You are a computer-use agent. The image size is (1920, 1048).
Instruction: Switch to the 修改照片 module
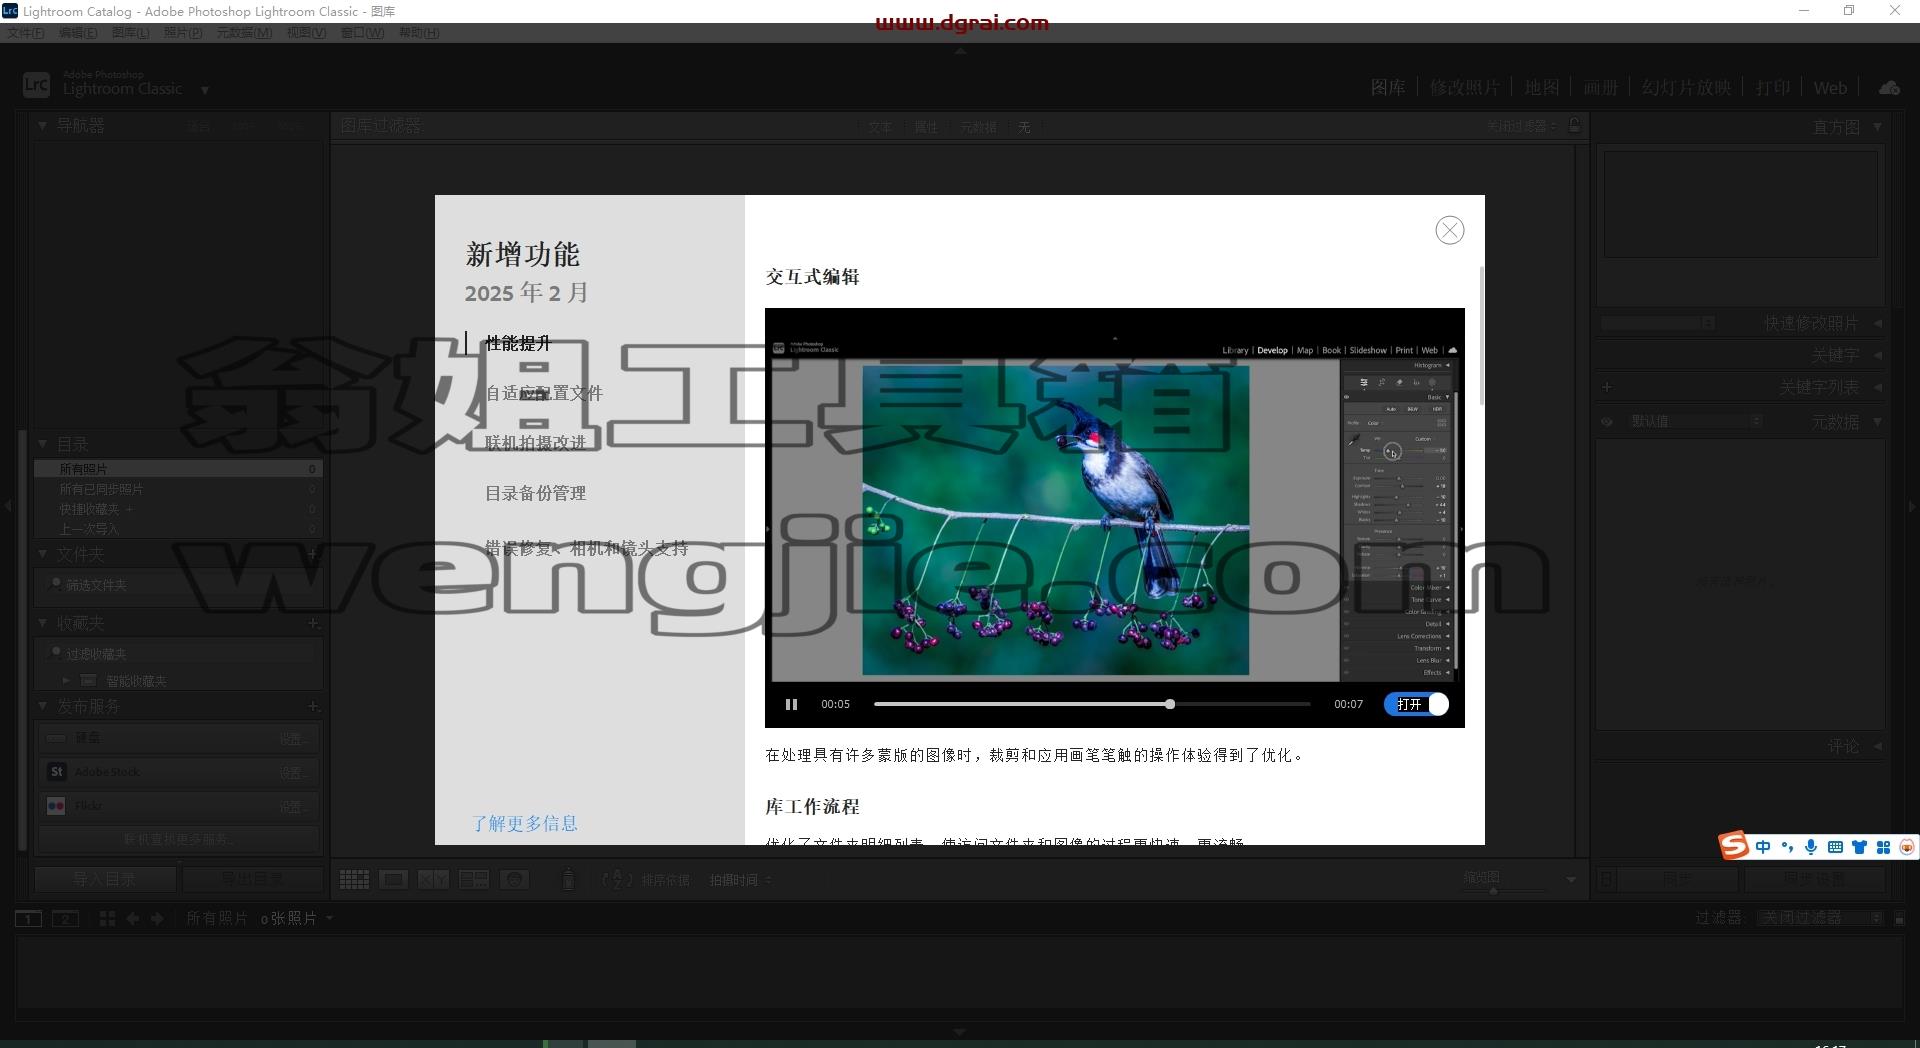[1464, 88]
